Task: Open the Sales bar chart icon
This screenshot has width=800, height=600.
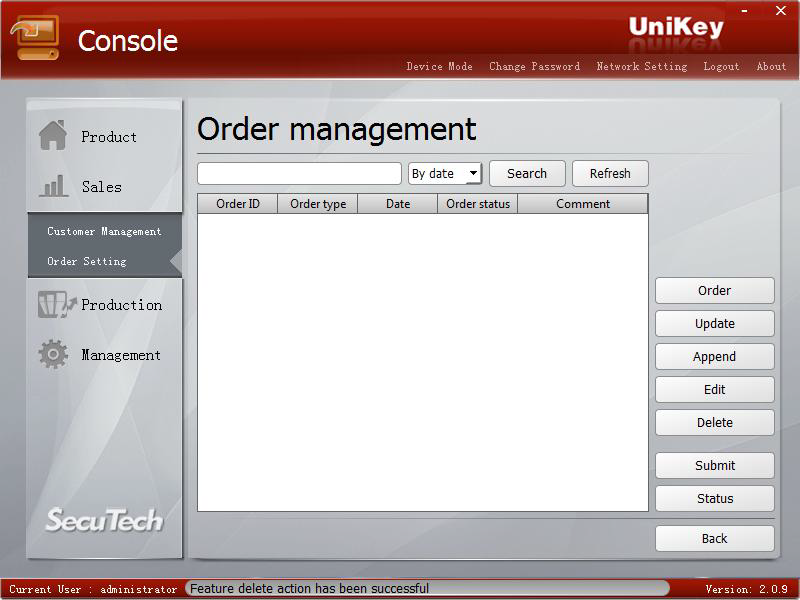Action: tap(53, 186)
